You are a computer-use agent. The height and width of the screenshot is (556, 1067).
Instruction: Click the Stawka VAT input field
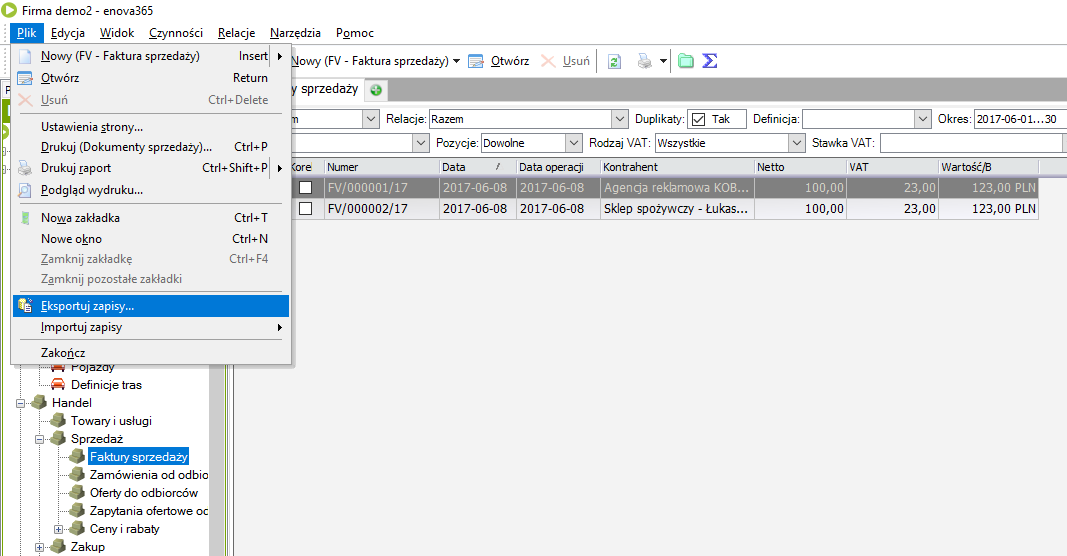coord(970,143)
